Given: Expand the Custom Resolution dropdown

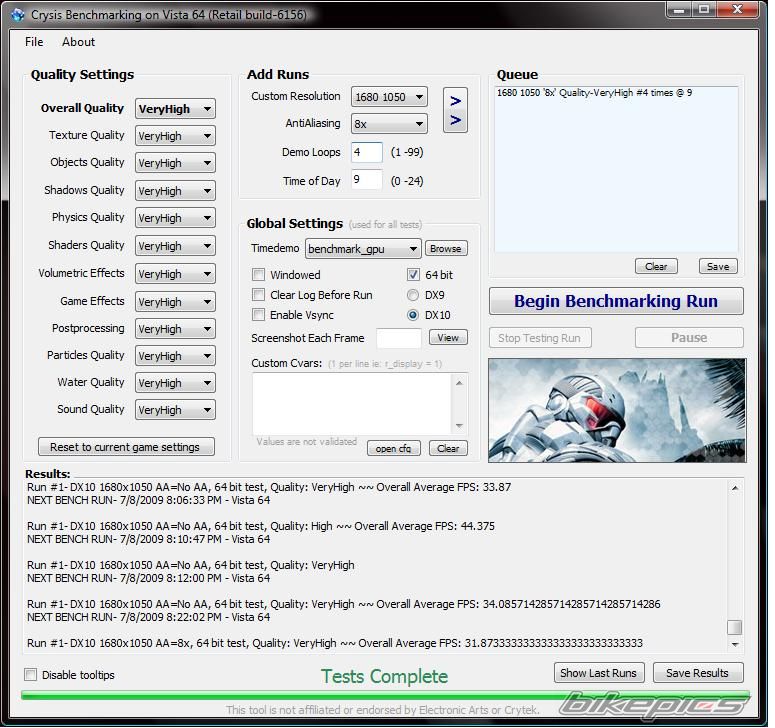Looking at the screenshot, I should pyautogui.click(x=389, y=97).
